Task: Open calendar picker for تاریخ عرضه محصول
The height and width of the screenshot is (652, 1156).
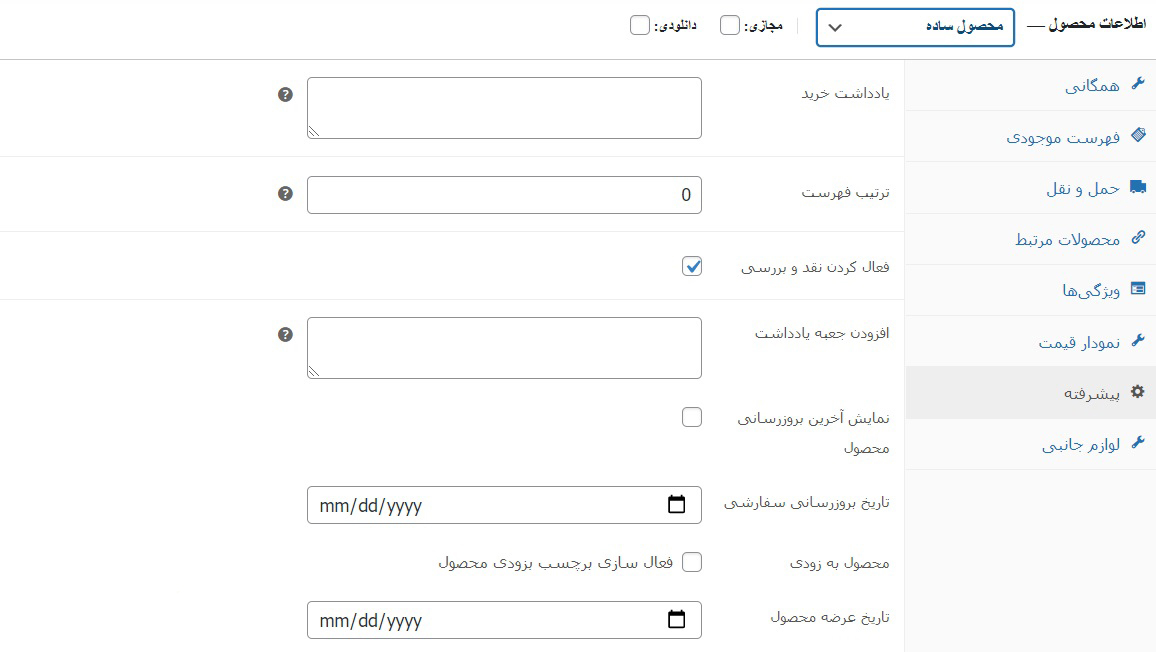Action: (x=676, y=620)
